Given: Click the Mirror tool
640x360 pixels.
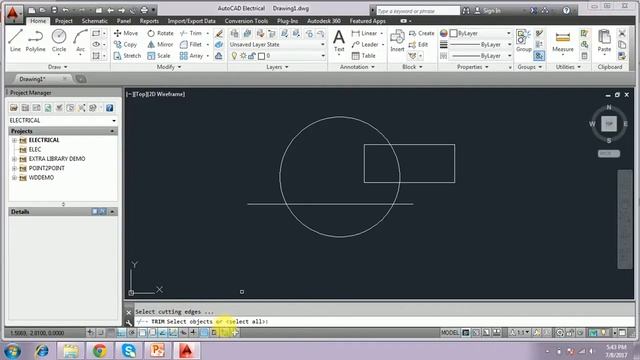Looking at the screenshot, I should tap(160, 44).
